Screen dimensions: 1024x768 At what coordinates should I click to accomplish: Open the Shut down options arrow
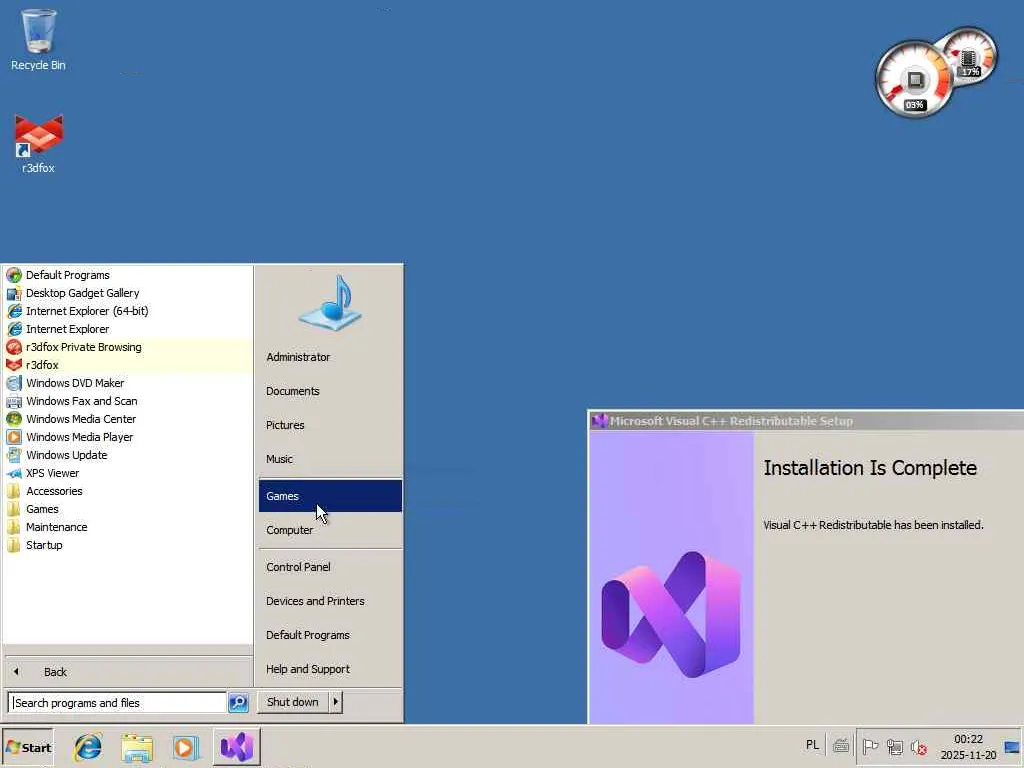[x=336, y=702]
